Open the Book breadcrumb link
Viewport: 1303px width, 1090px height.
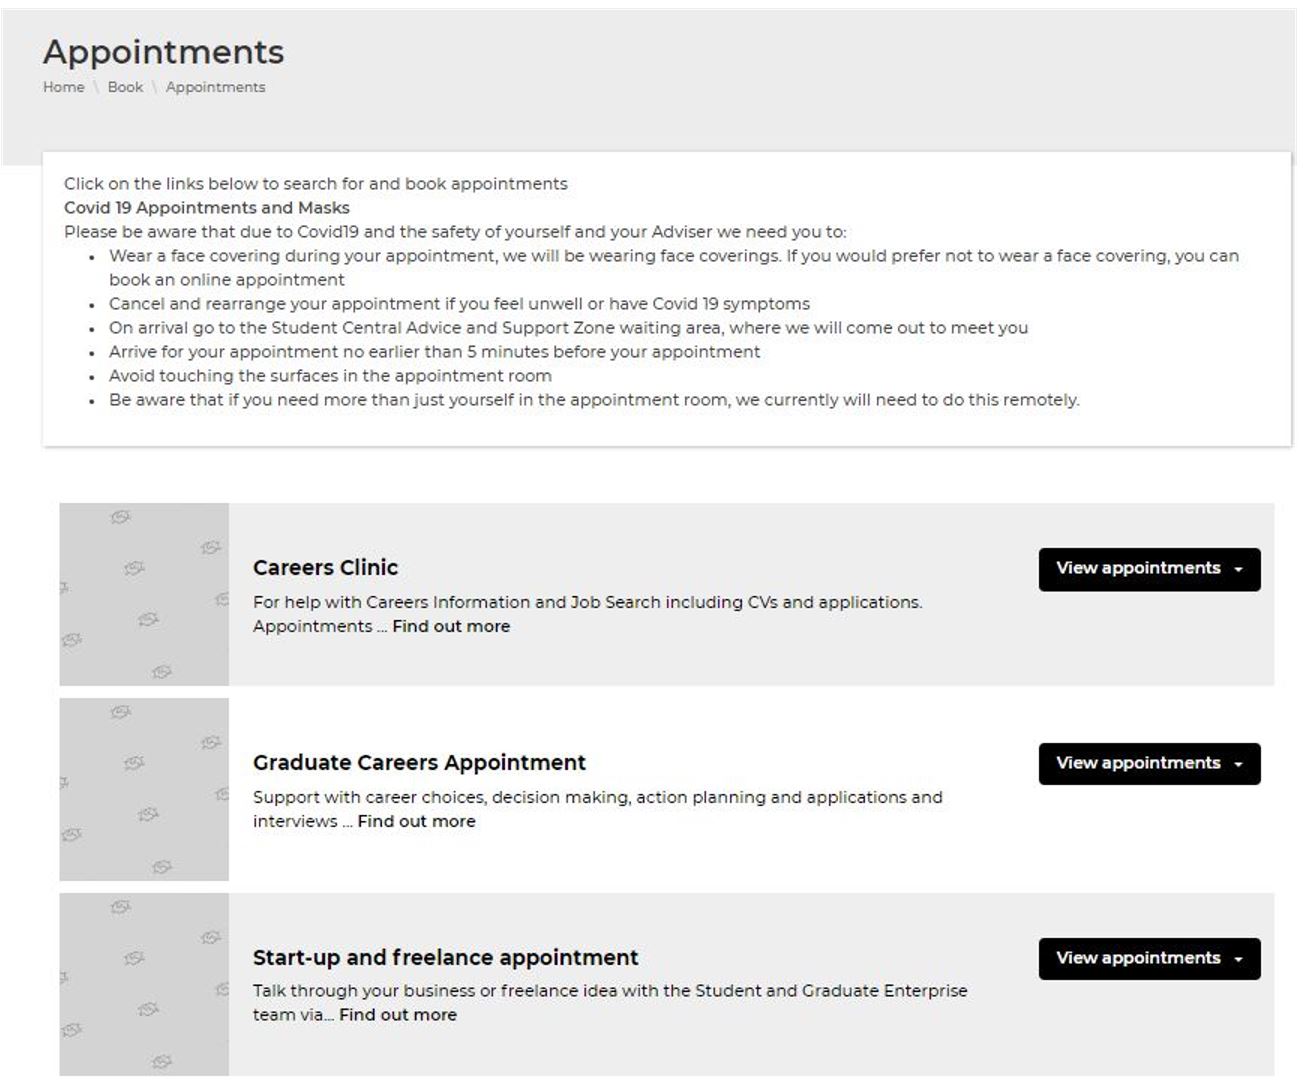tap(125, 87)
